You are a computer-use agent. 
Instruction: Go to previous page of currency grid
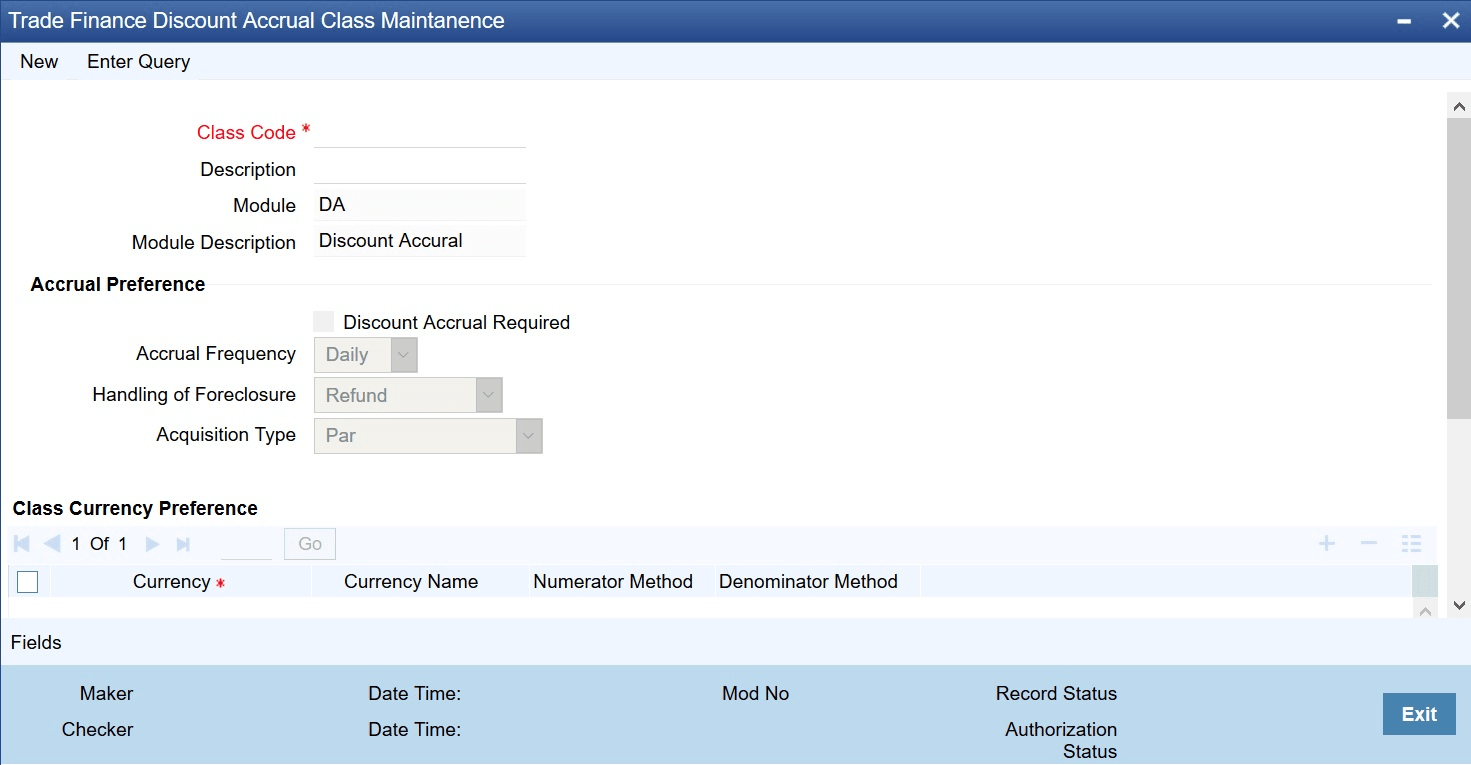[52, 544]
